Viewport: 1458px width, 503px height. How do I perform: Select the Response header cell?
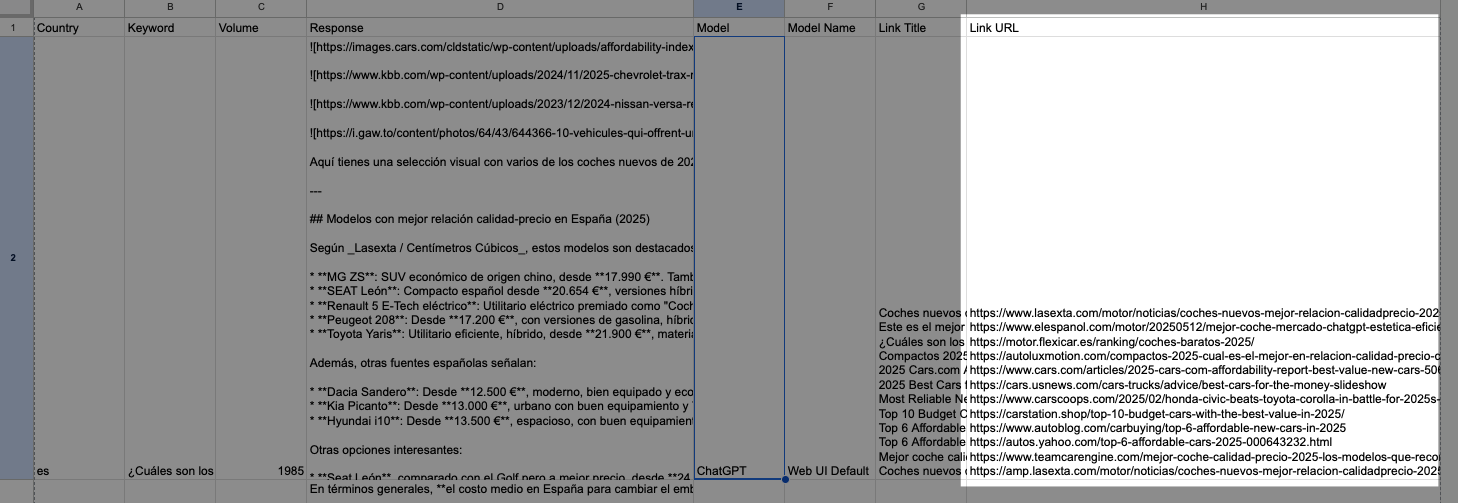[499, 28]
